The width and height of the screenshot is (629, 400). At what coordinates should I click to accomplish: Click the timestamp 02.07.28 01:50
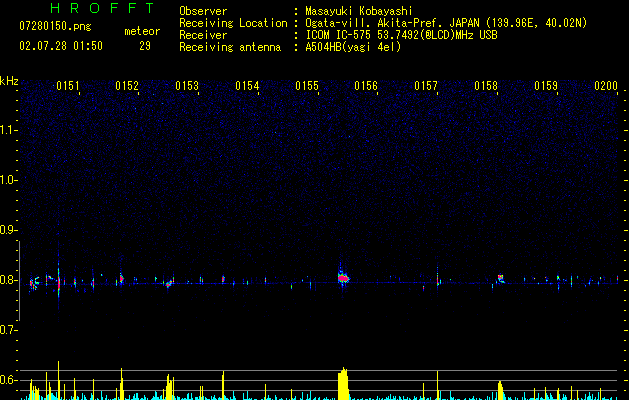(61, 46)
